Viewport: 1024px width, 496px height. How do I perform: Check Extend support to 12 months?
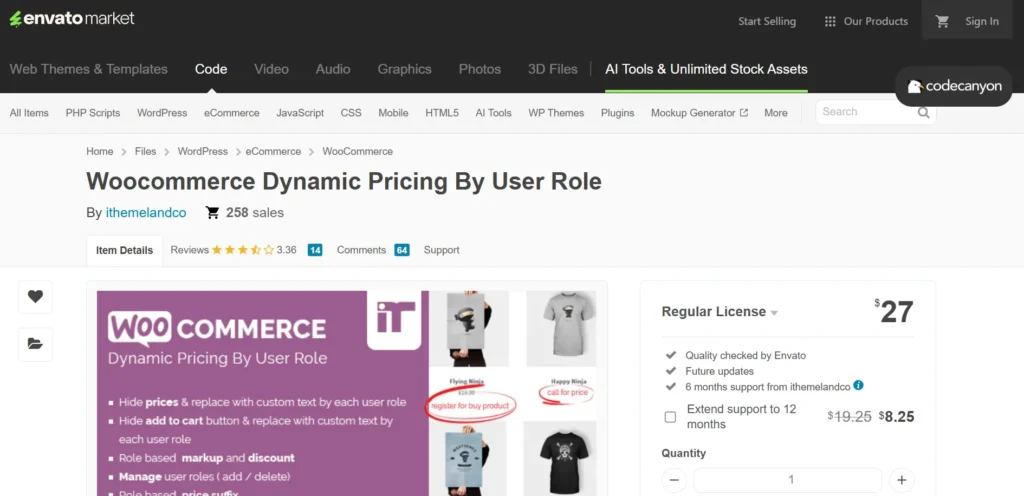670,417
